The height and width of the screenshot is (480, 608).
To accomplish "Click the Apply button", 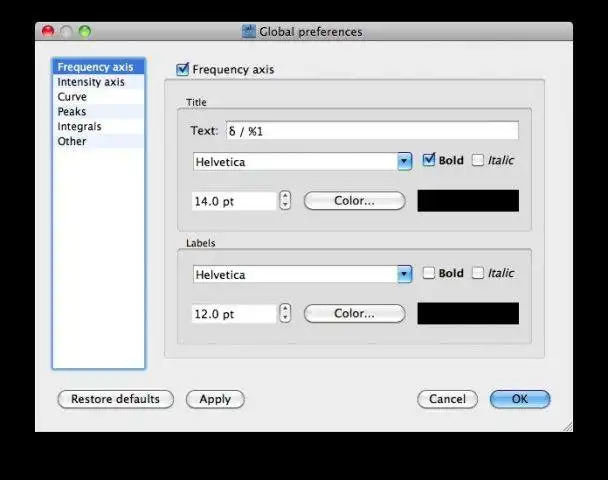I will pos(215,399).
